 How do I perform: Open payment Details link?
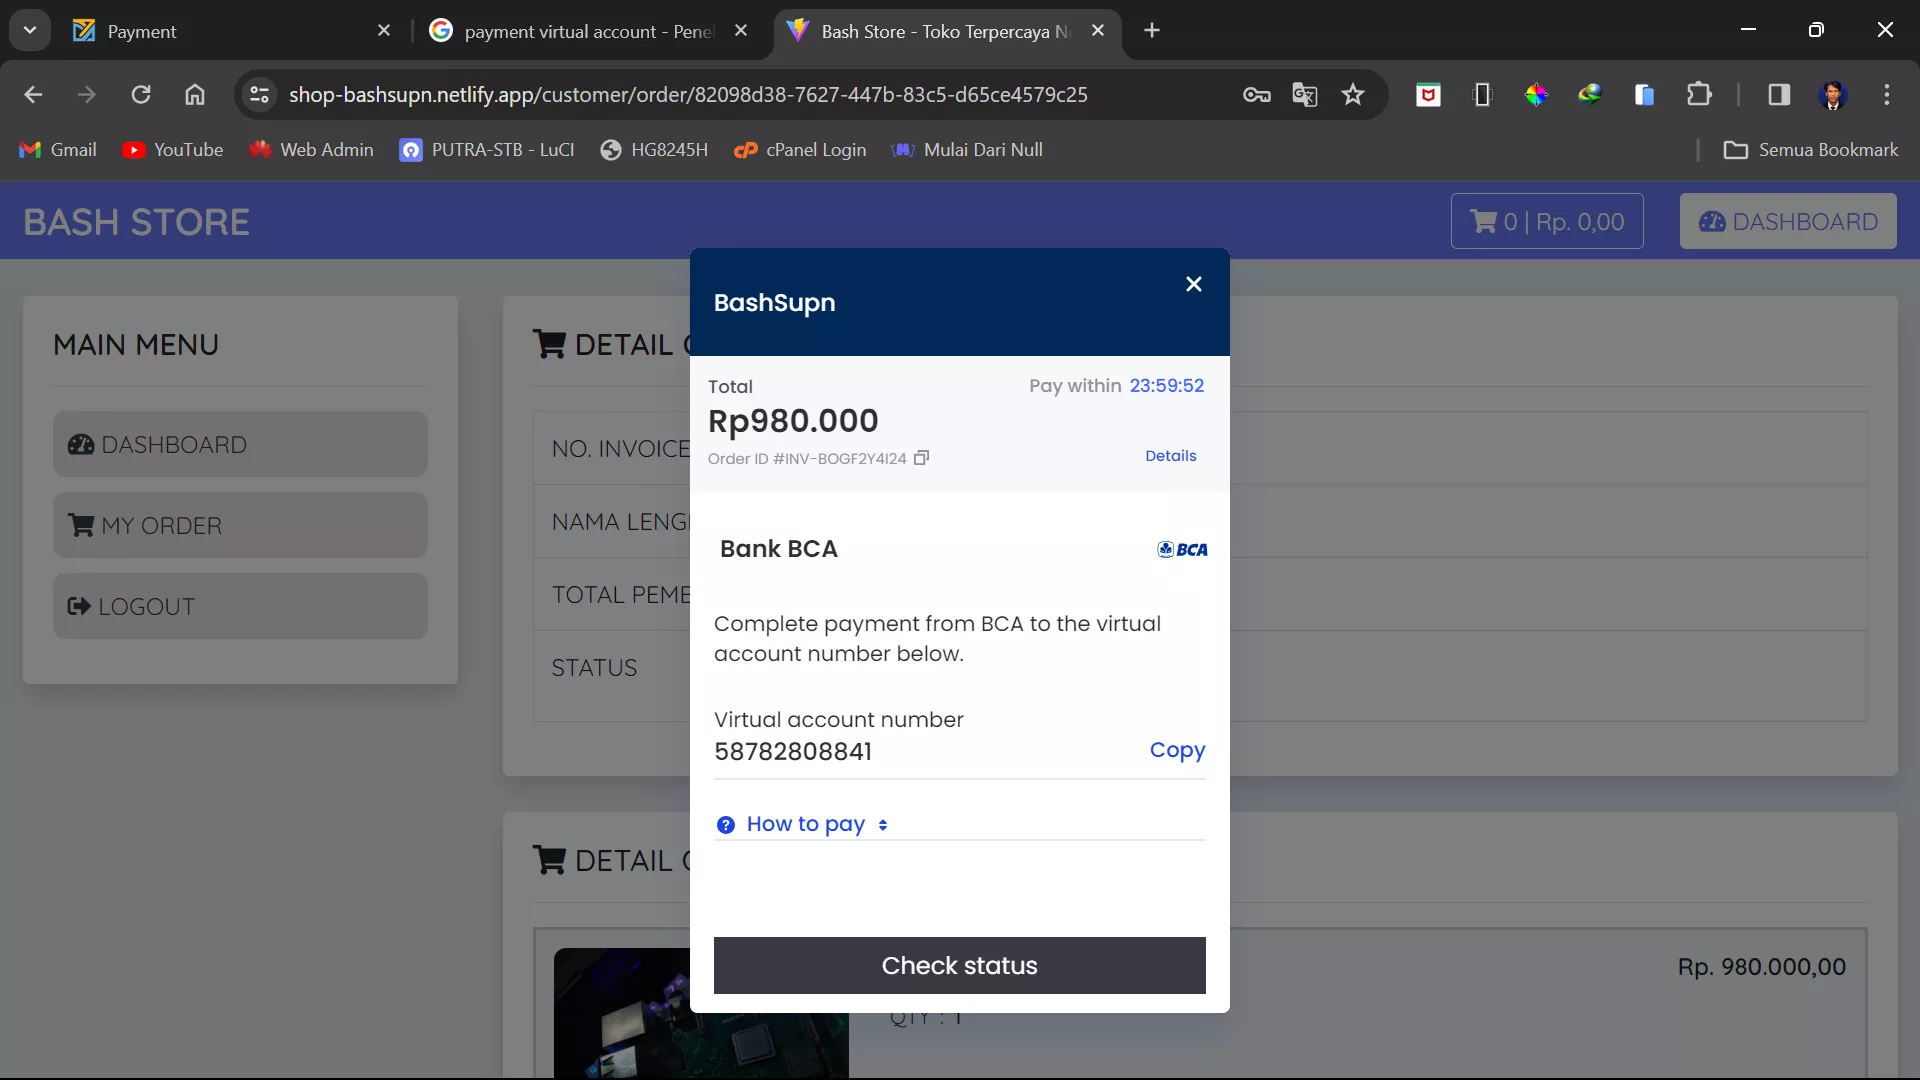click(x=1170, y=456)
